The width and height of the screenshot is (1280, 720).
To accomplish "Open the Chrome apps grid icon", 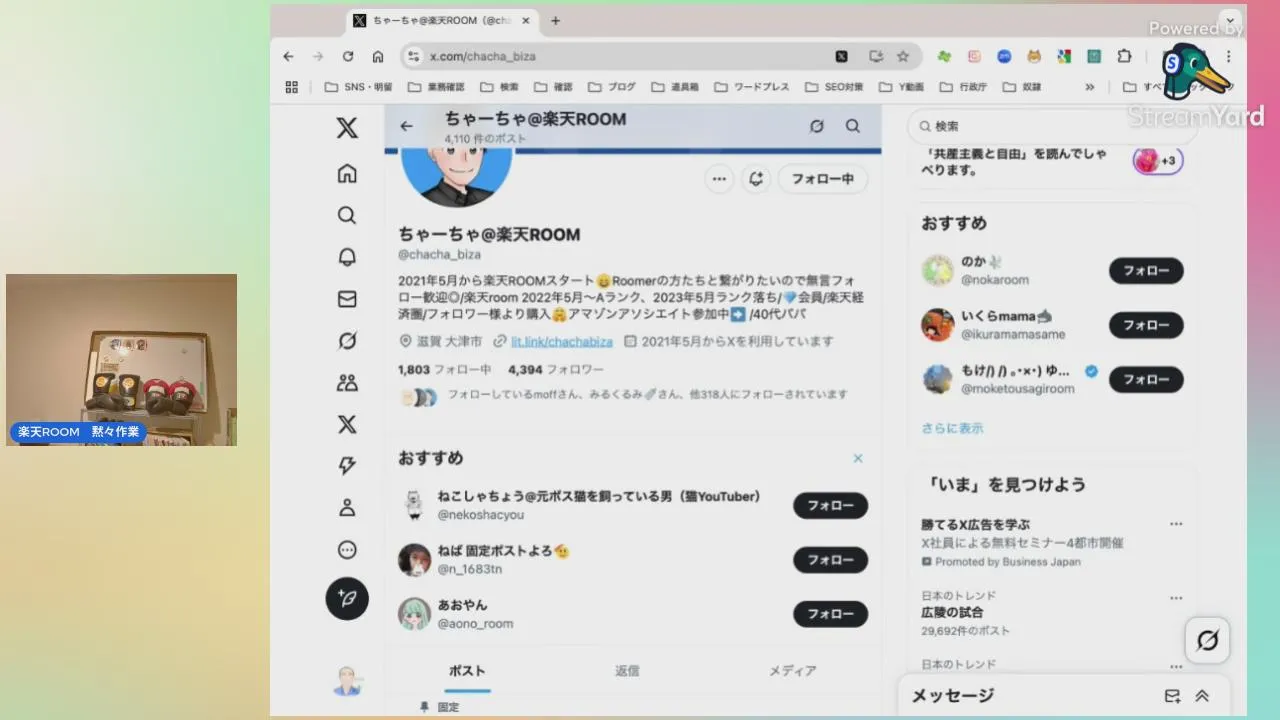I will coord(292,87).
